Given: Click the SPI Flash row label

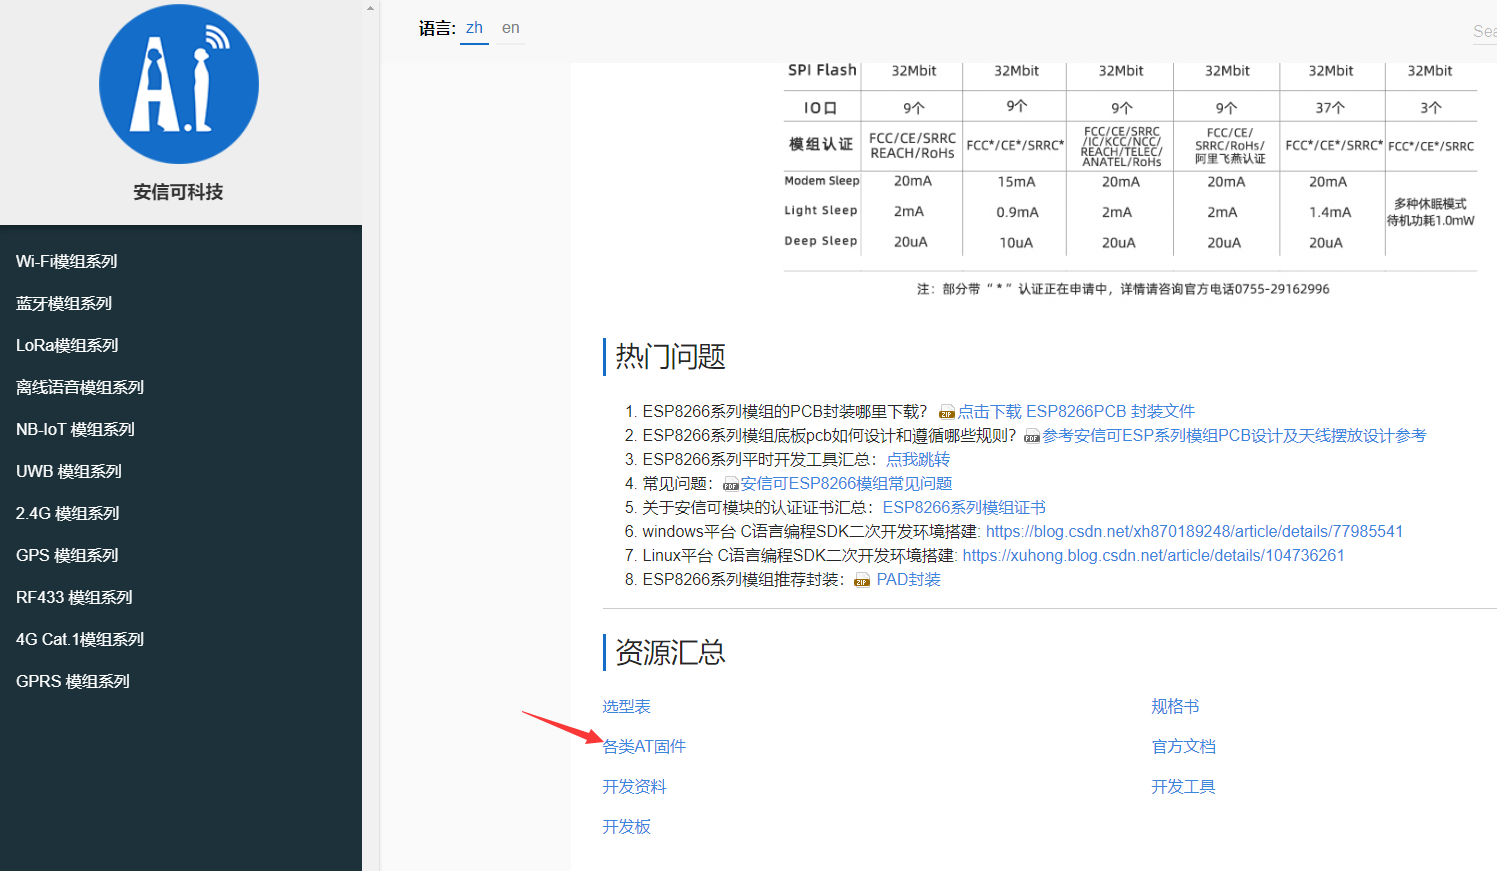Looking at the screenshot, I should tap(822, 70).
